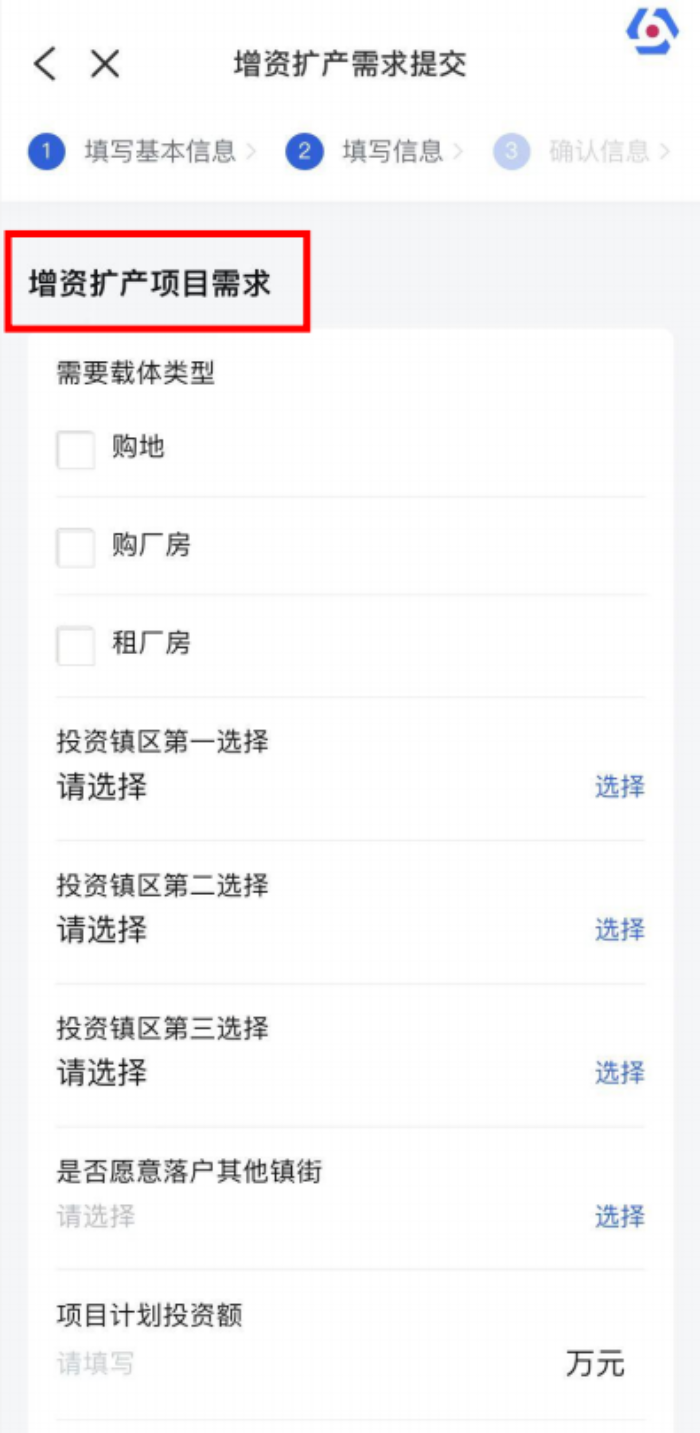Click the 增资扩产项目需求 section heading
The image size is (700, 1433).
150,284
